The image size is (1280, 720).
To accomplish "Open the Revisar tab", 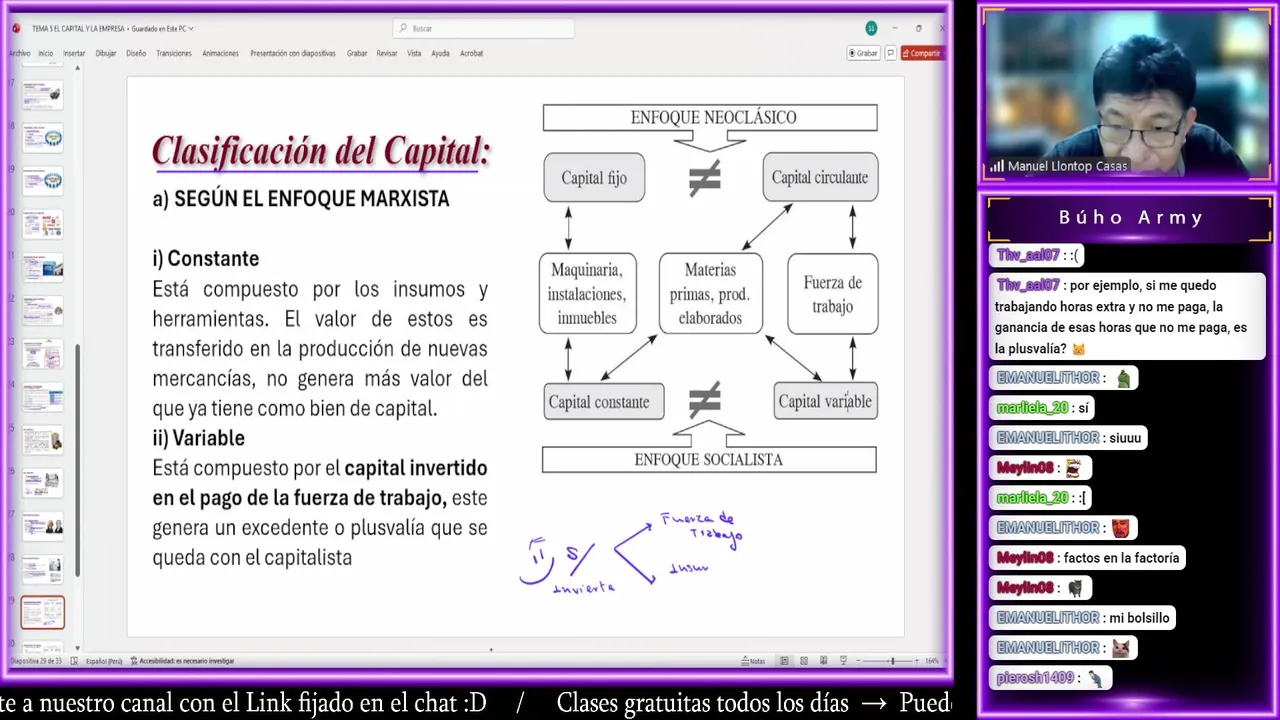I will point(387,53).
